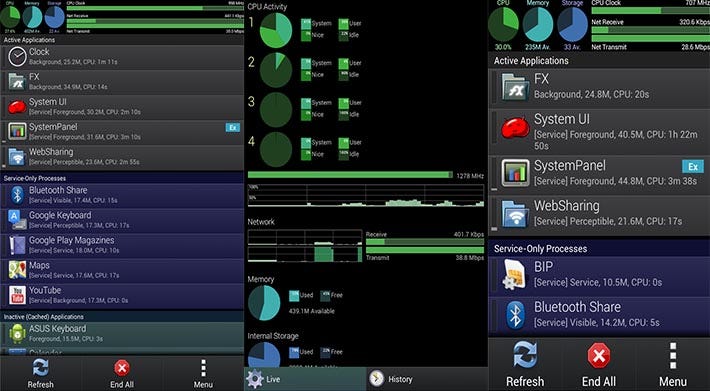Tap the Memory pie showing 235M Av.
The width and height of the screenshot is (710, 391).
coord(537,24)
